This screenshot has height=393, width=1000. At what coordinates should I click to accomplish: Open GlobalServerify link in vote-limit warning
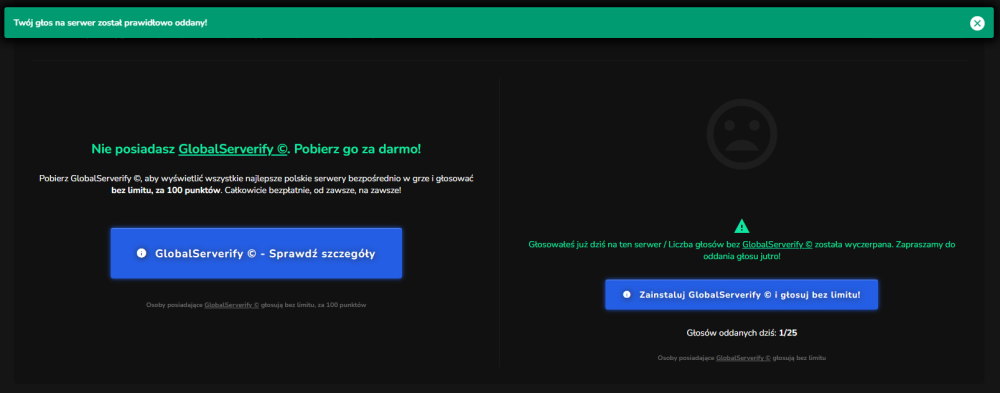[777, 244]
